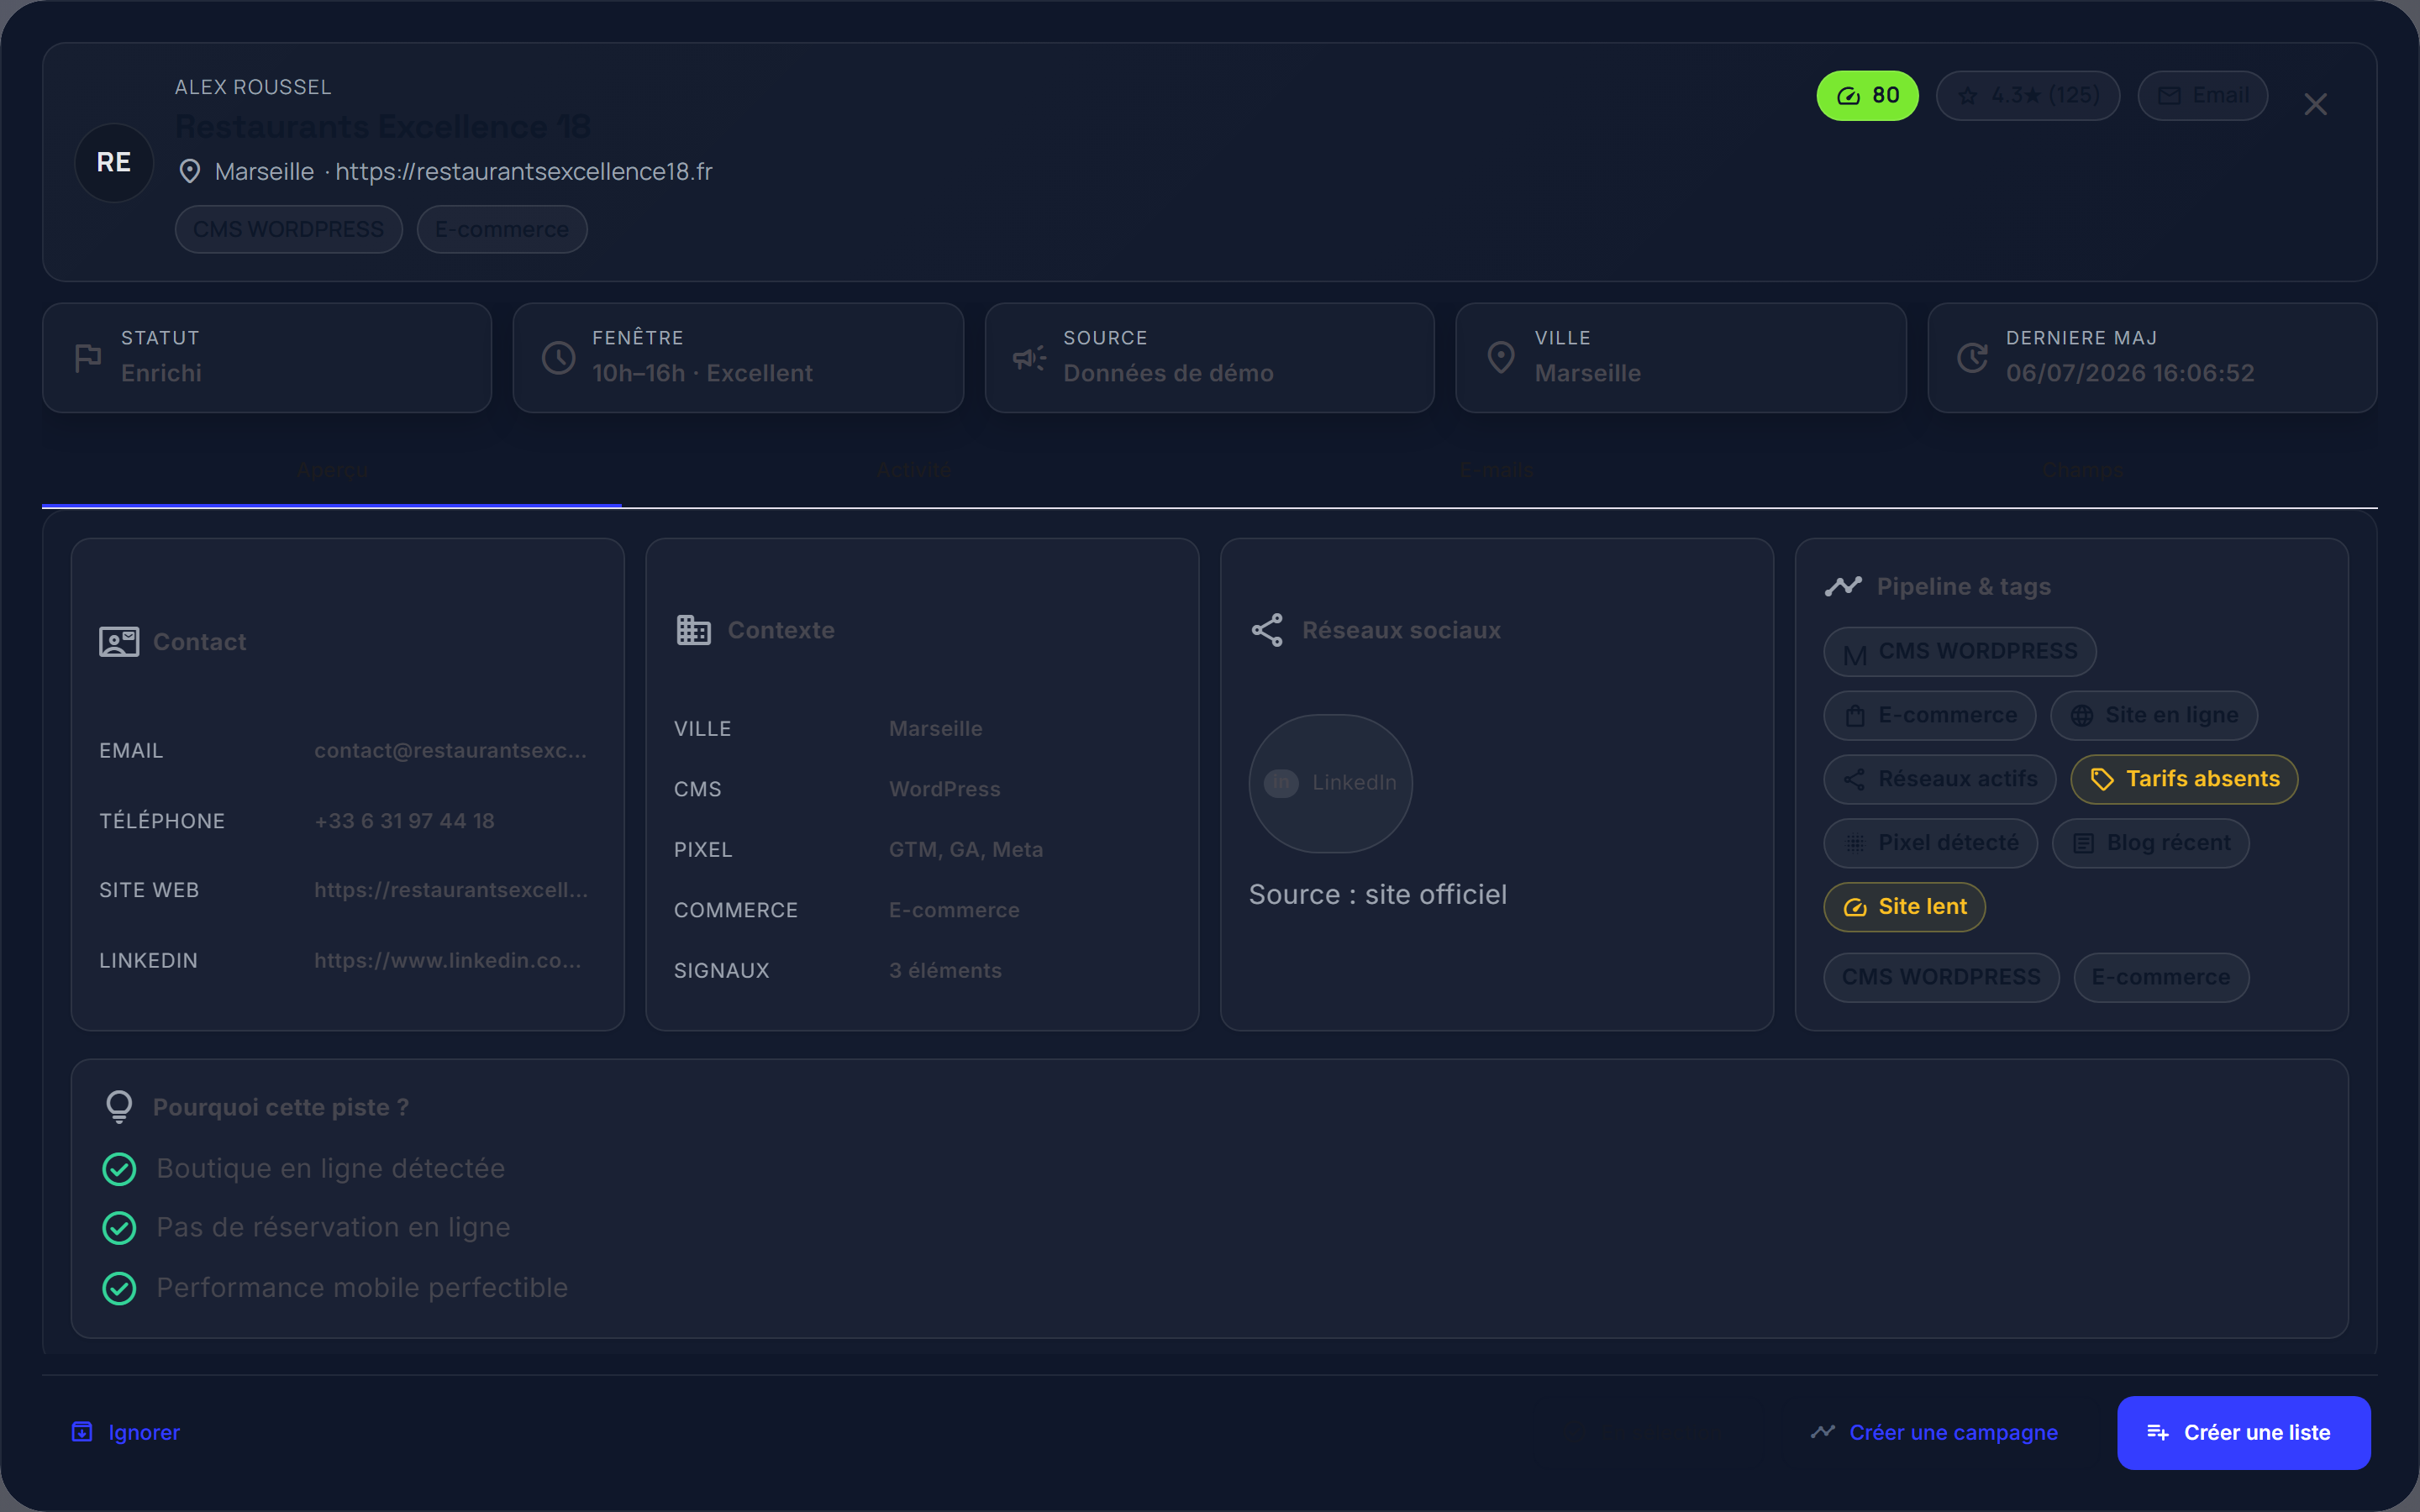Viewport: 2420px width, 1512px height.
Task: Click the bag icon on E-commerce tag
Action: click(1855, 716)
